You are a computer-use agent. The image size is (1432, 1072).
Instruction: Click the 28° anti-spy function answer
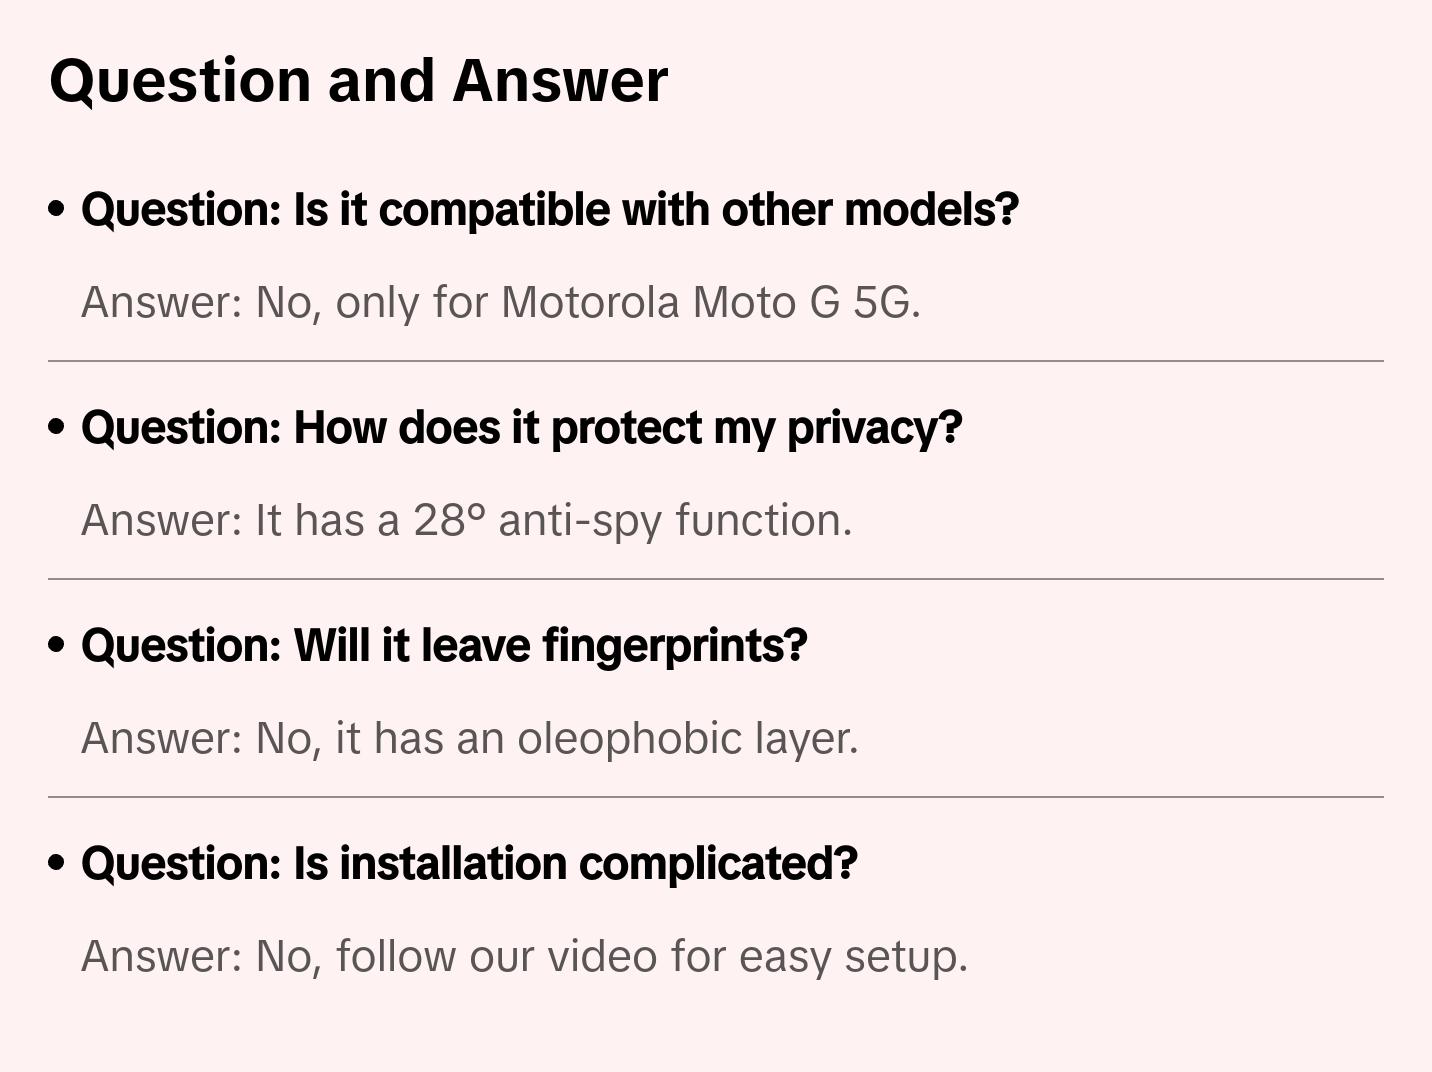coord(466,520)
